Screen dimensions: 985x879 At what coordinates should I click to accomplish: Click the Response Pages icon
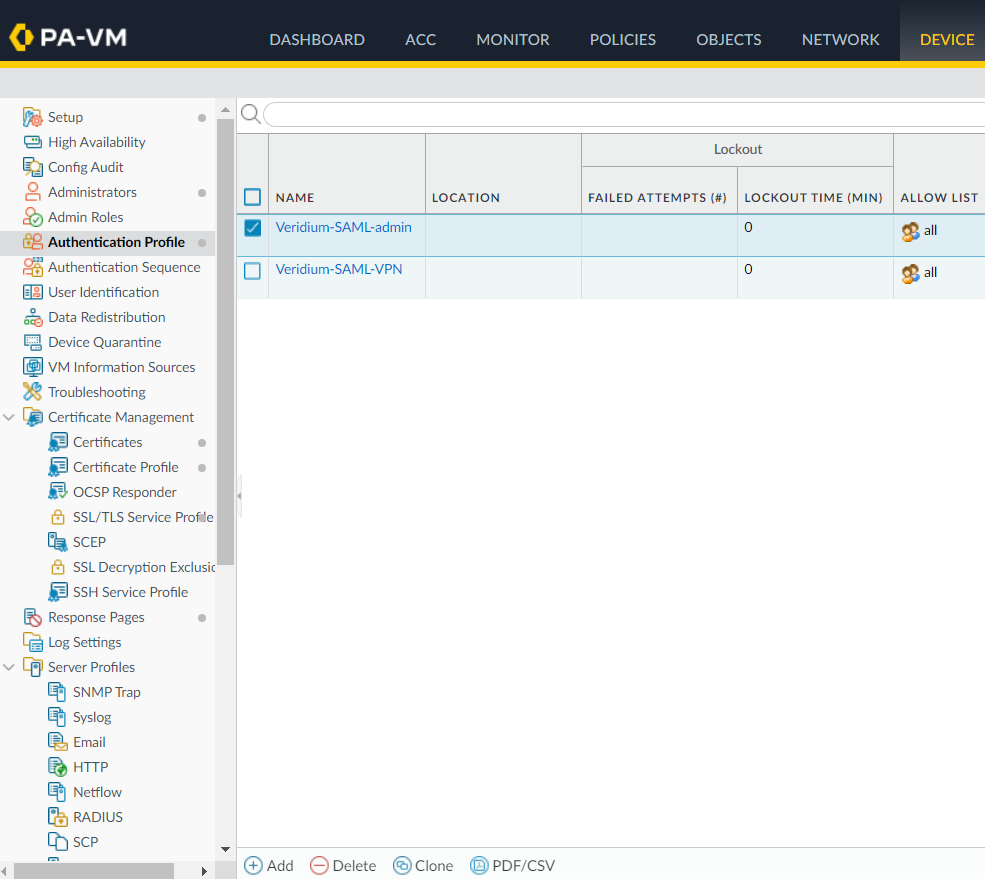pos(32,618)
